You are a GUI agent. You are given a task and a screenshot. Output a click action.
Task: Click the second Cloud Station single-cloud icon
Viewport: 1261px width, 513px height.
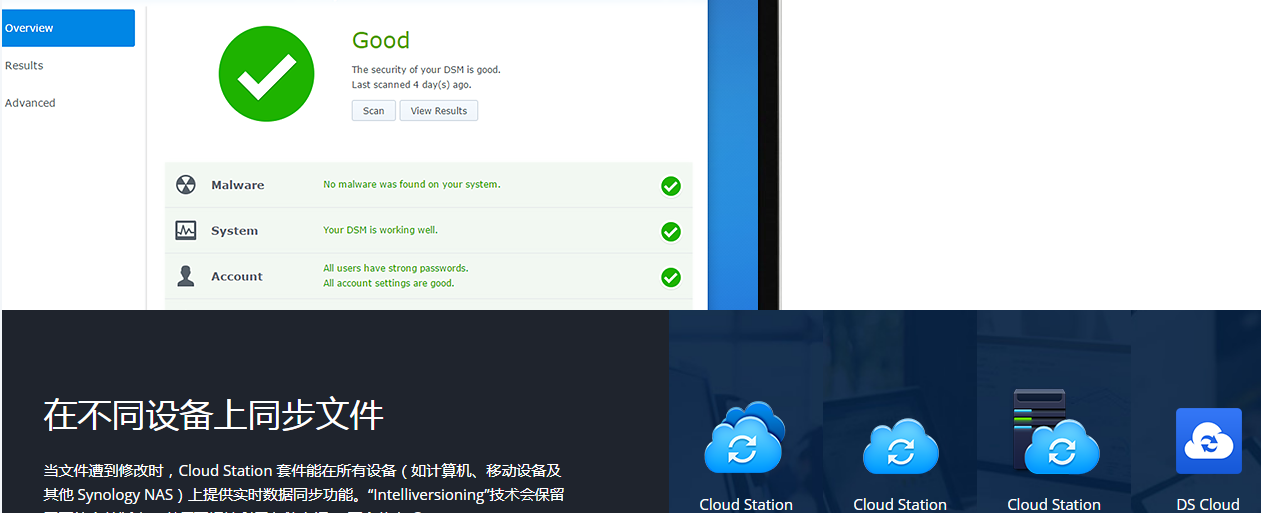[x=900, y=446]
